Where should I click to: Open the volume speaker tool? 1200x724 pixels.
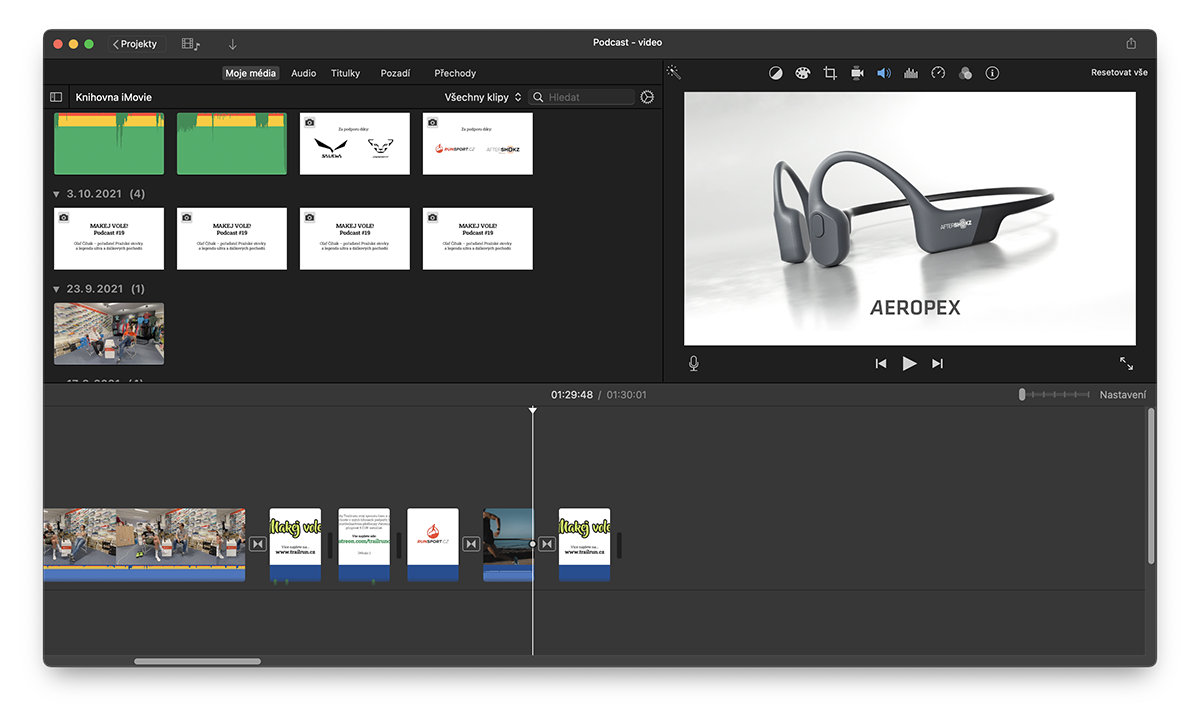[x=884, y=73]
